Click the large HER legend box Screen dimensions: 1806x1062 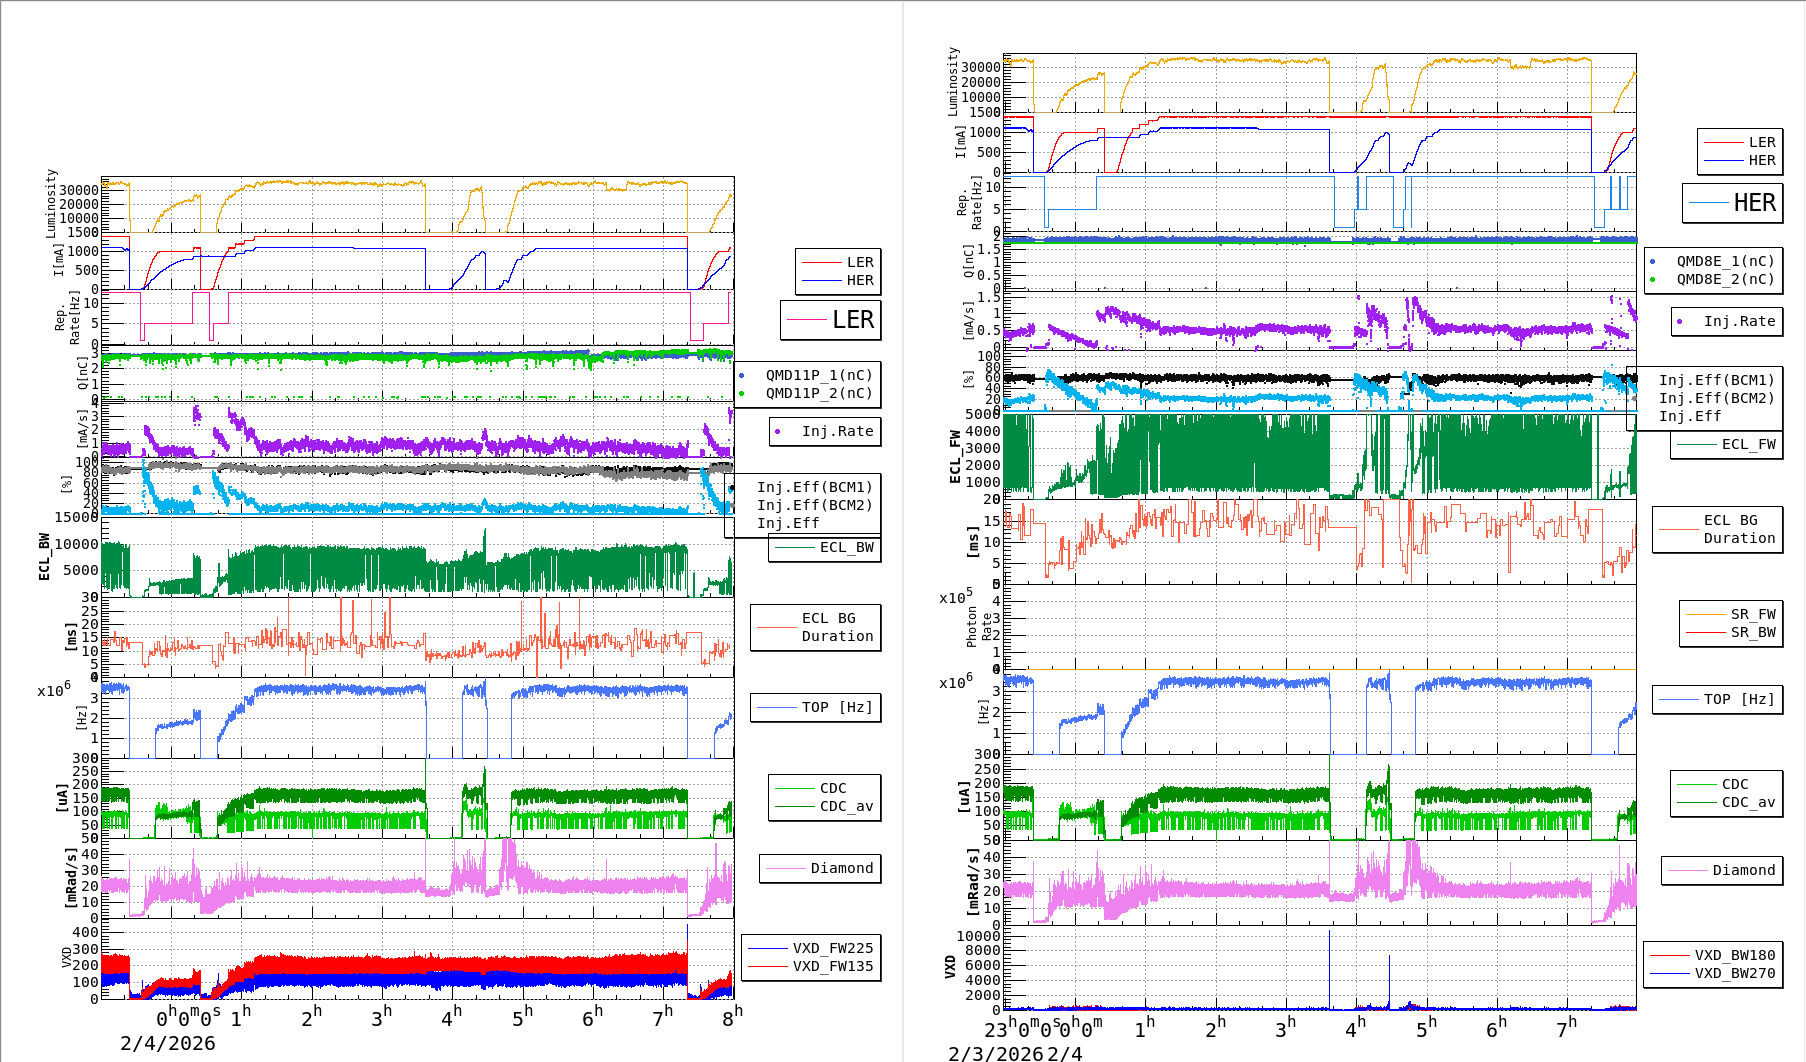(1733, 203)
